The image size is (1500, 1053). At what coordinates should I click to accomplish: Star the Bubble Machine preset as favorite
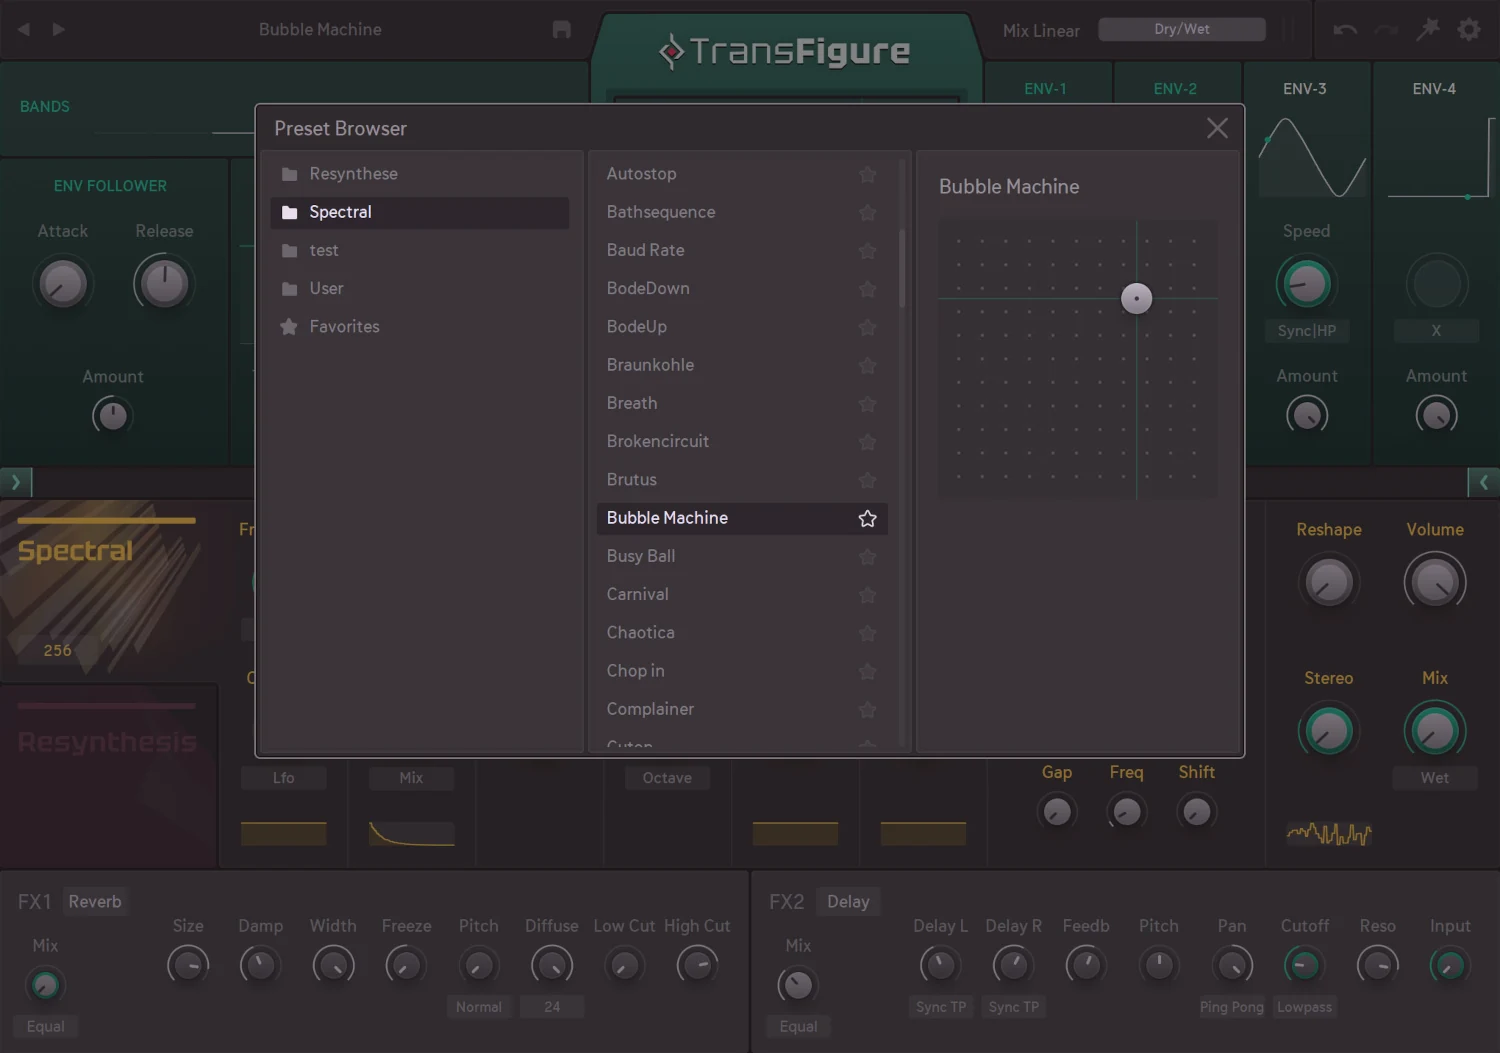pos(866,519)
